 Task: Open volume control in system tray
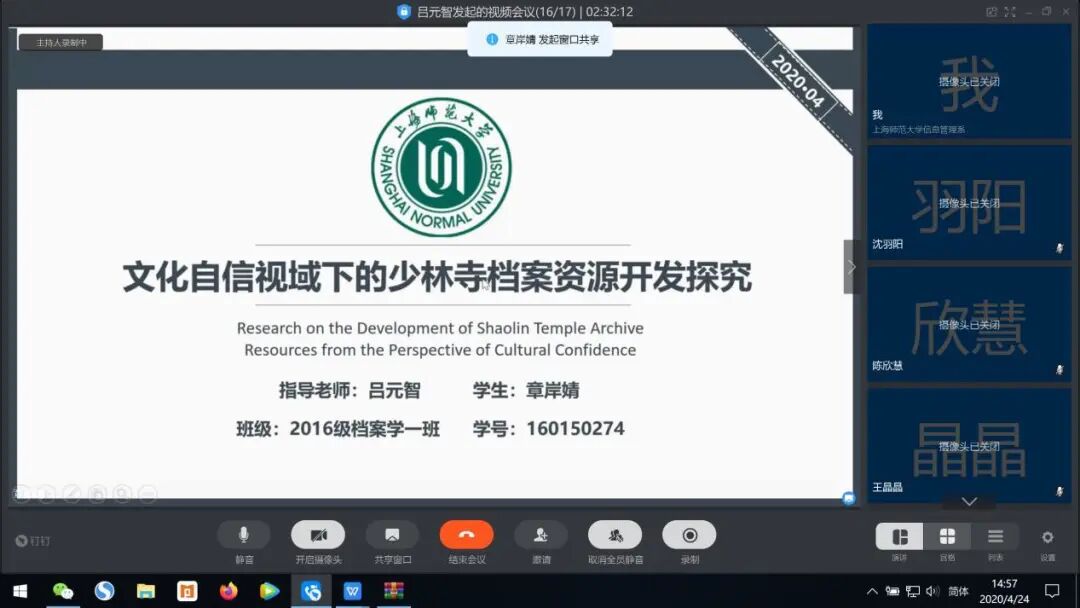click(933, 591)
